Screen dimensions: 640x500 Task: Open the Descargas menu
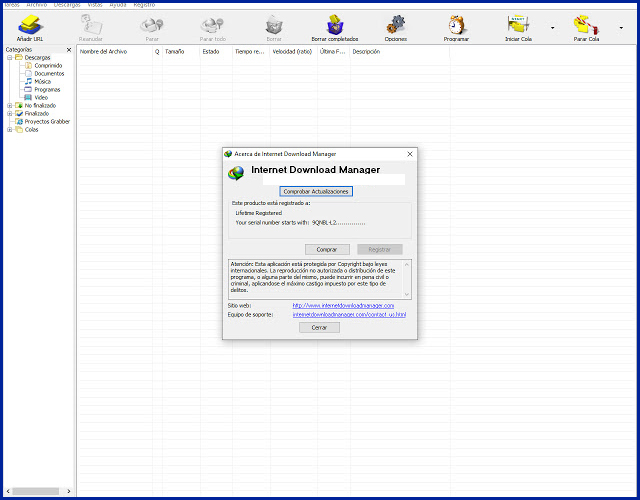pyautogui.click(x=67, y=5)
